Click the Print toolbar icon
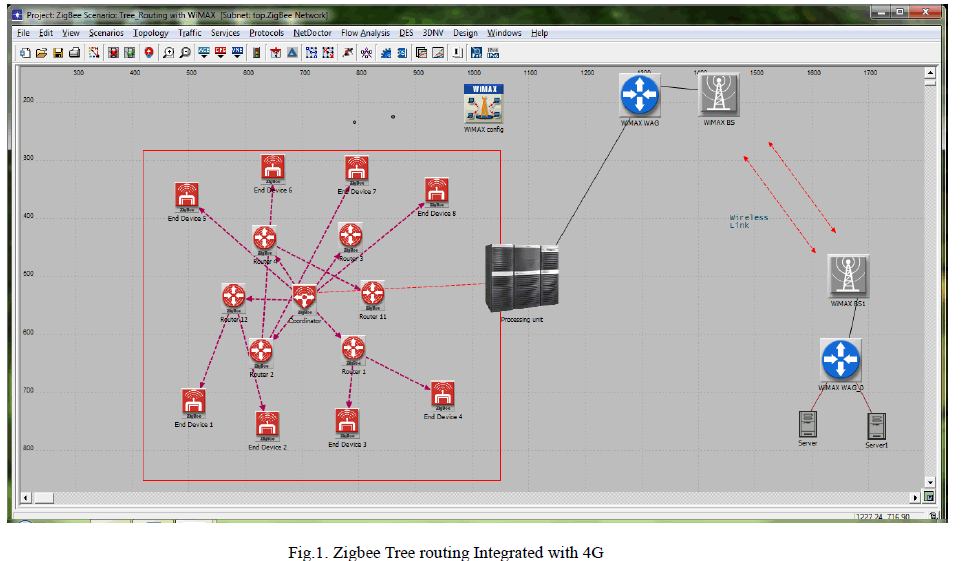This screenshot has height=561, width=962. 74,52
